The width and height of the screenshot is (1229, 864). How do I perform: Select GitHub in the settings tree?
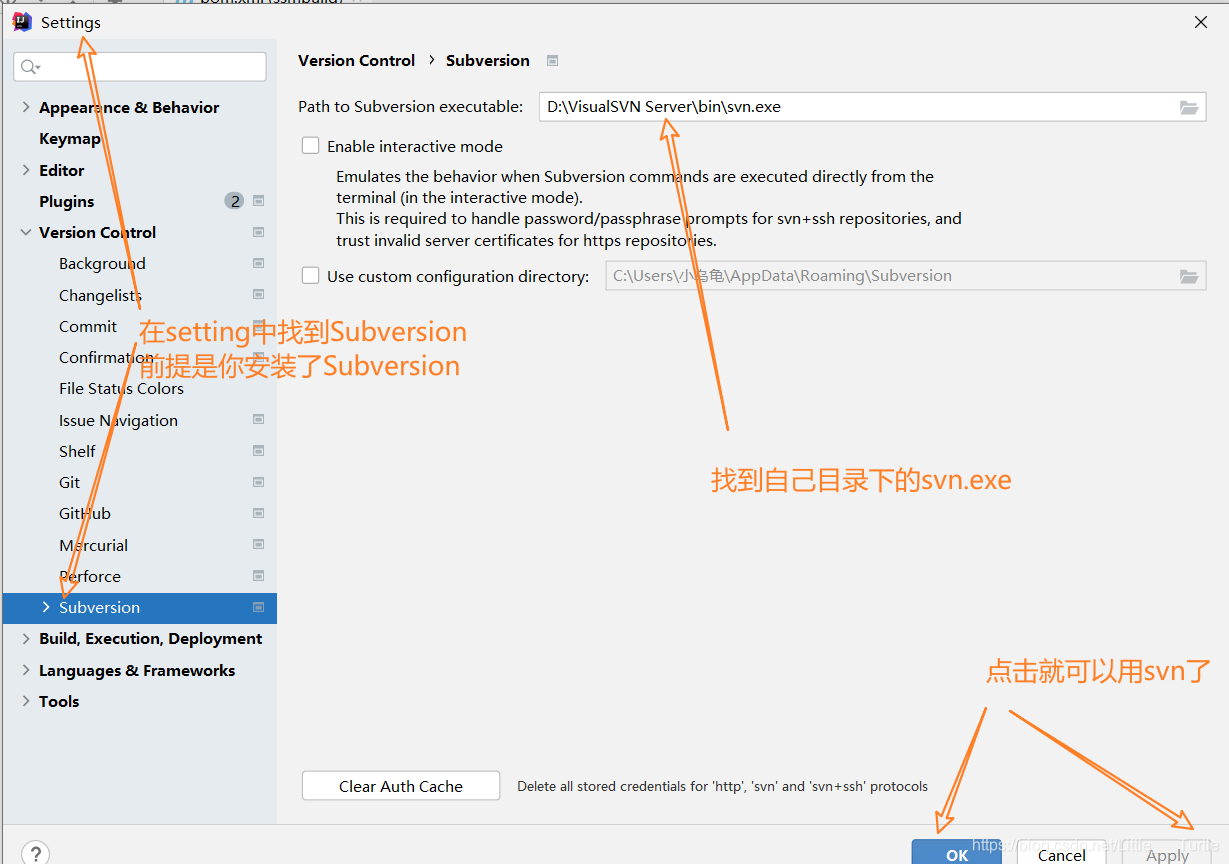coord(85,513)
